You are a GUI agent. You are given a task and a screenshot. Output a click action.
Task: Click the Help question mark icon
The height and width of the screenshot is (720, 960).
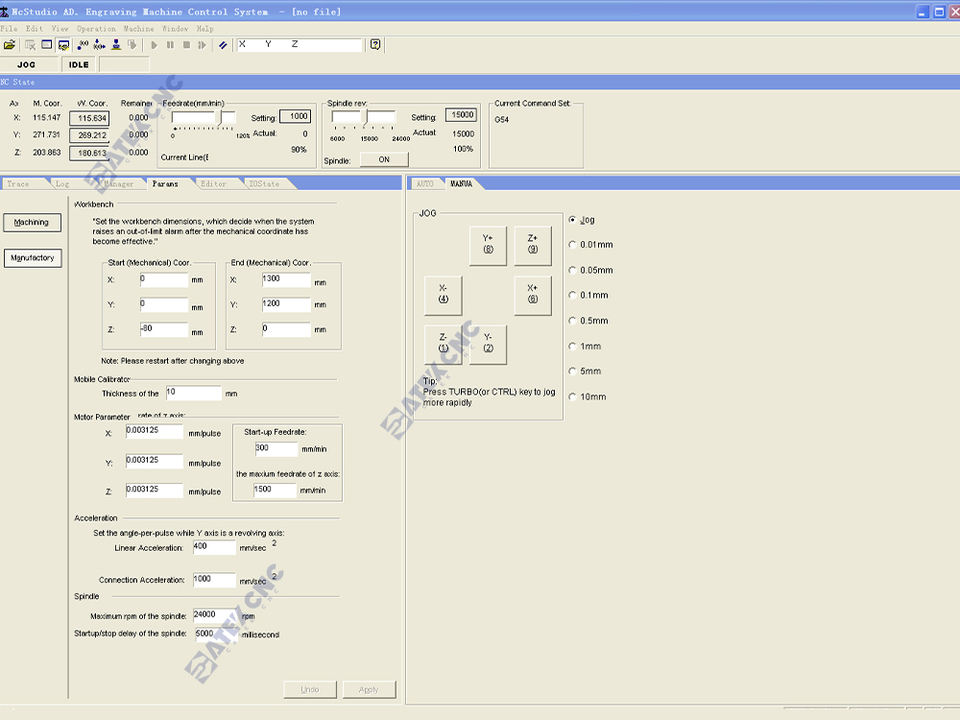pos(375,45)
